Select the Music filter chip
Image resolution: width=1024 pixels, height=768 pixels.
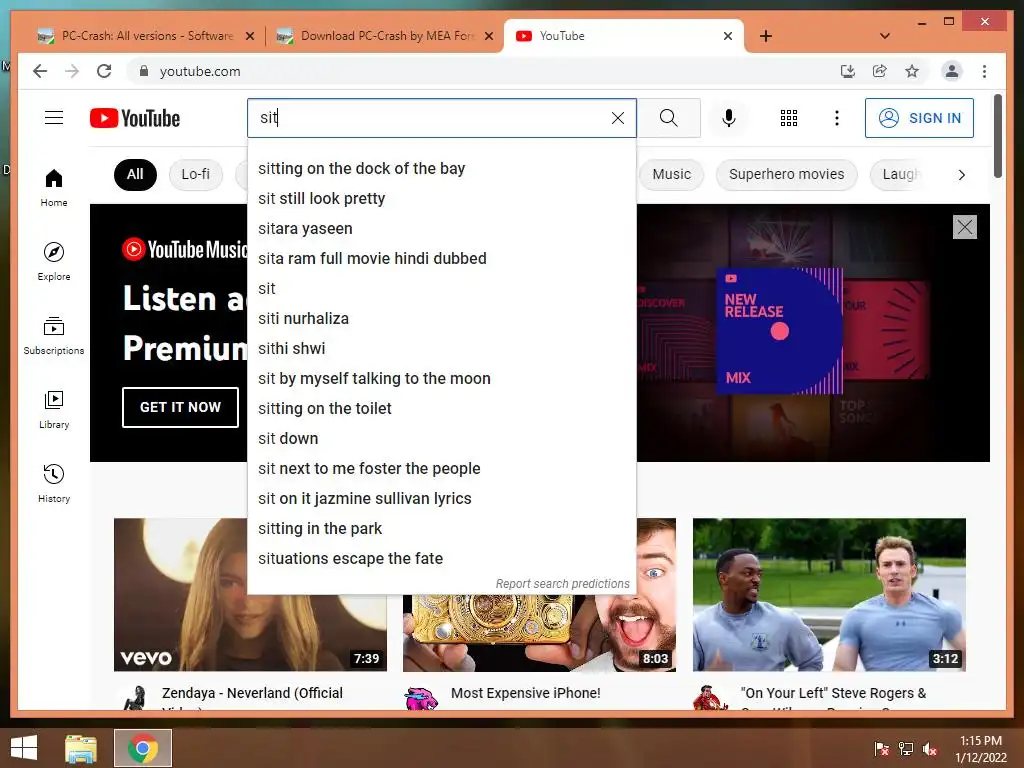(671, 174)
